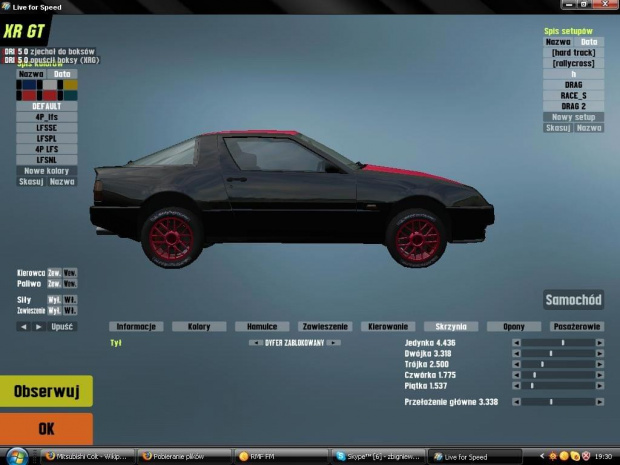Select the LFSSE color scheme

(47, 128)
